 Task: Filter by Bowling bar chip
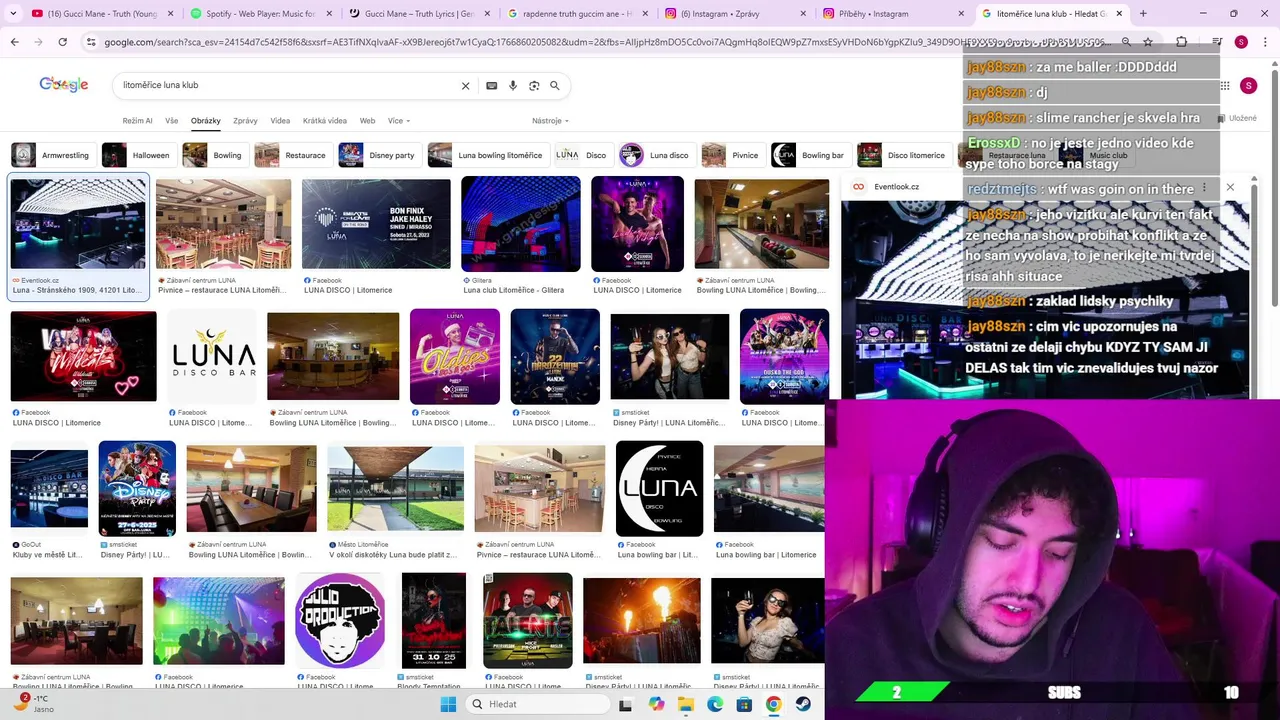point(810,155)
